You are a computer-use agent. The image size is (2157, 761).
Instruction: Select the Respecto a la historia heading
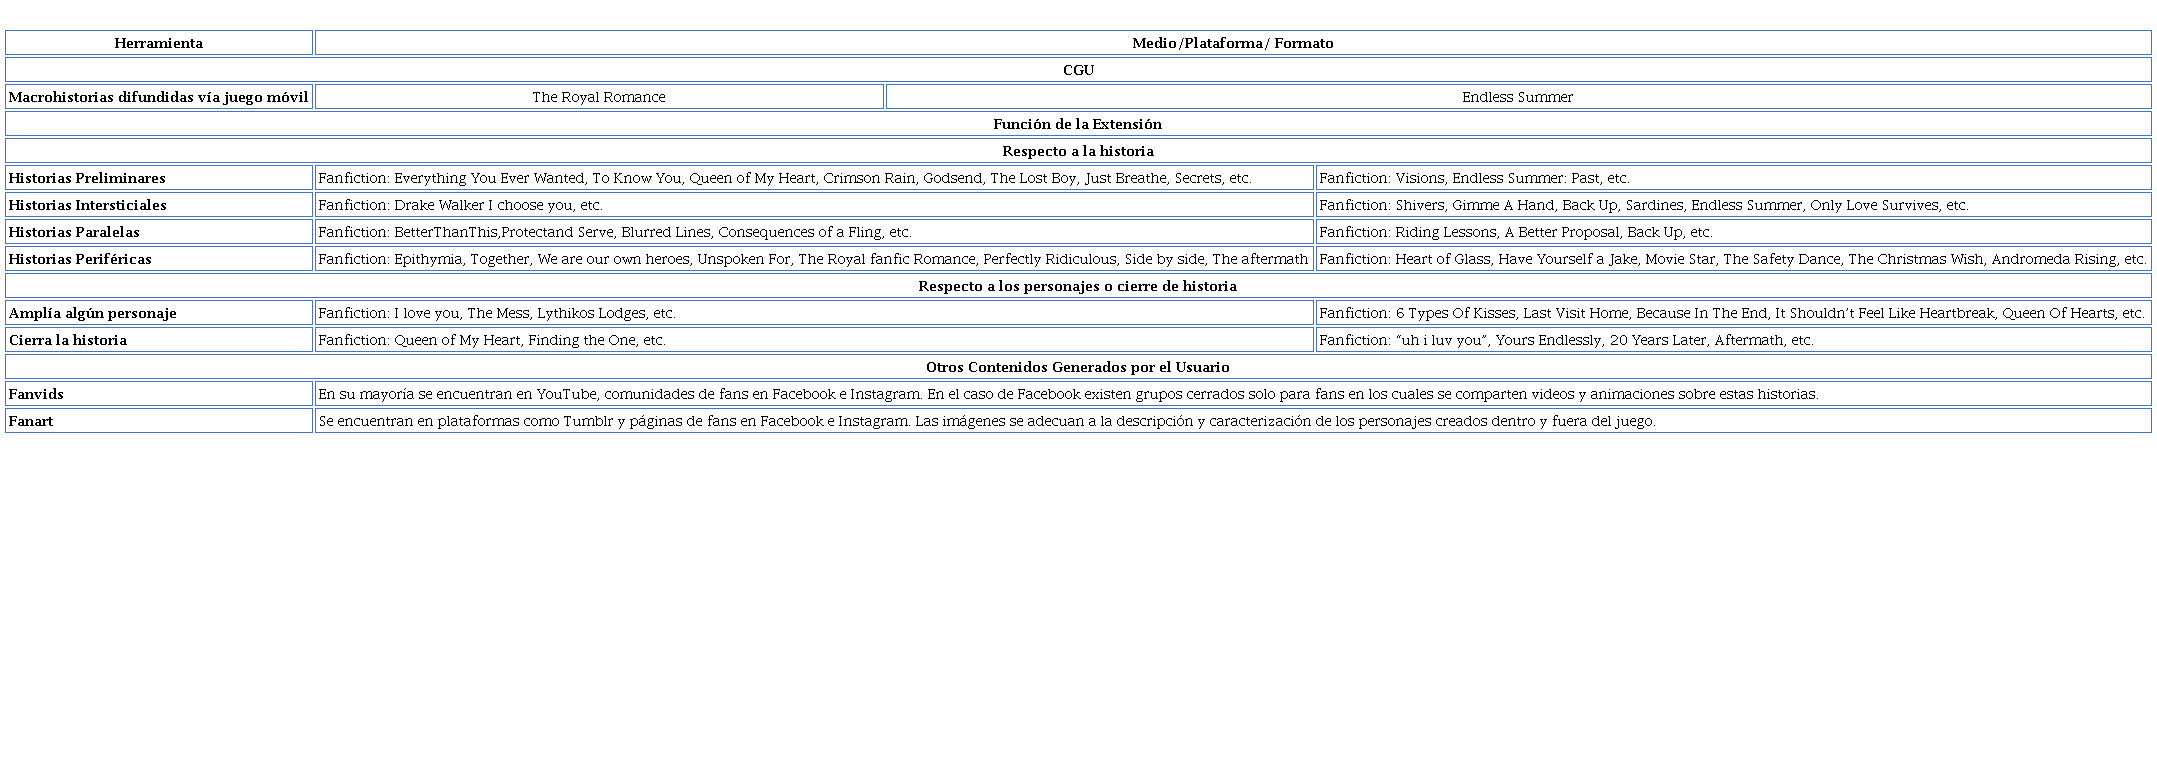[1078, 151]
